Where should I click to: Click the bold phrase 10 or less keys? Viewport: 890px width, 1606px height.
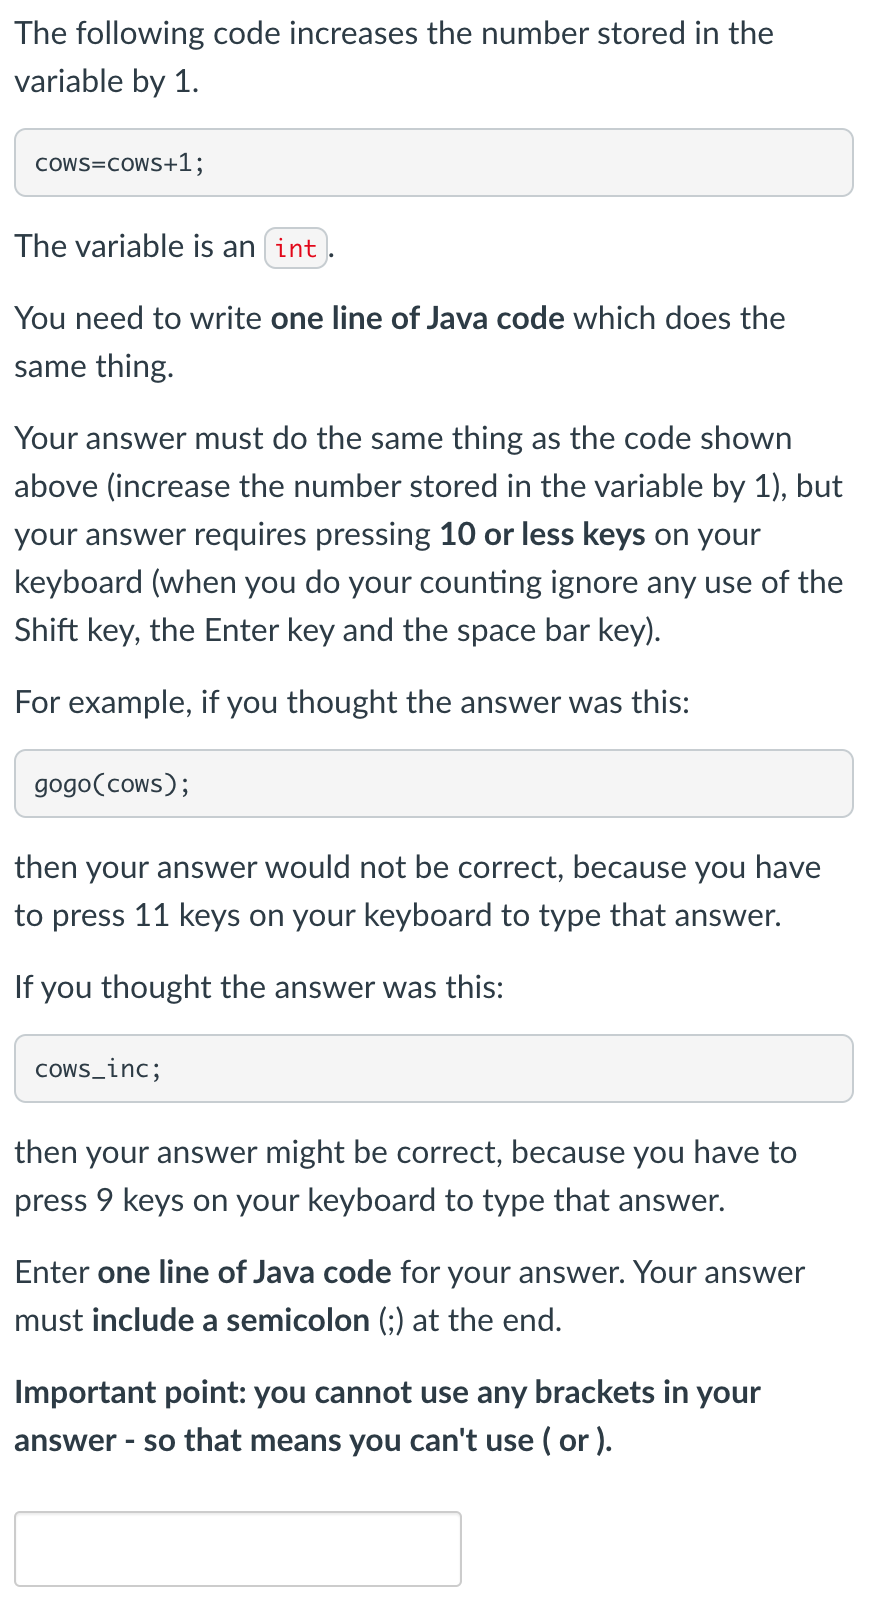click(x=543, y=534)
